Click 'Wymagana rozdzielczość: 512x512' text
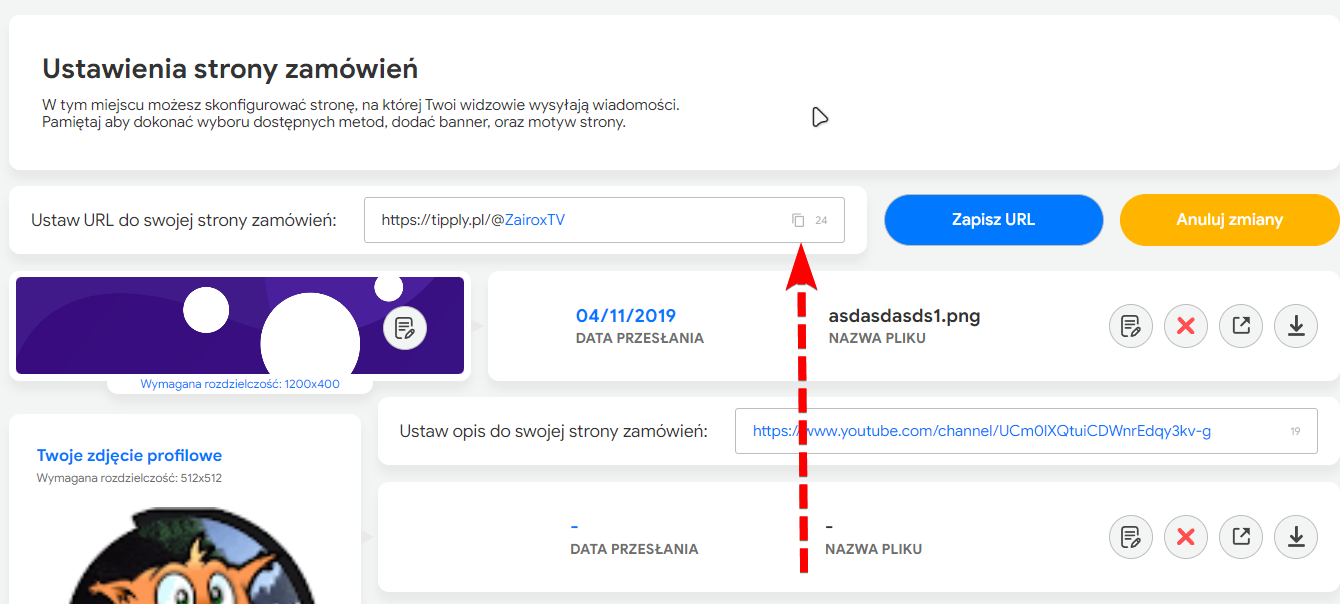This screenshot has height=604, width=1340. pyautogui.click(x=129, y=478)
